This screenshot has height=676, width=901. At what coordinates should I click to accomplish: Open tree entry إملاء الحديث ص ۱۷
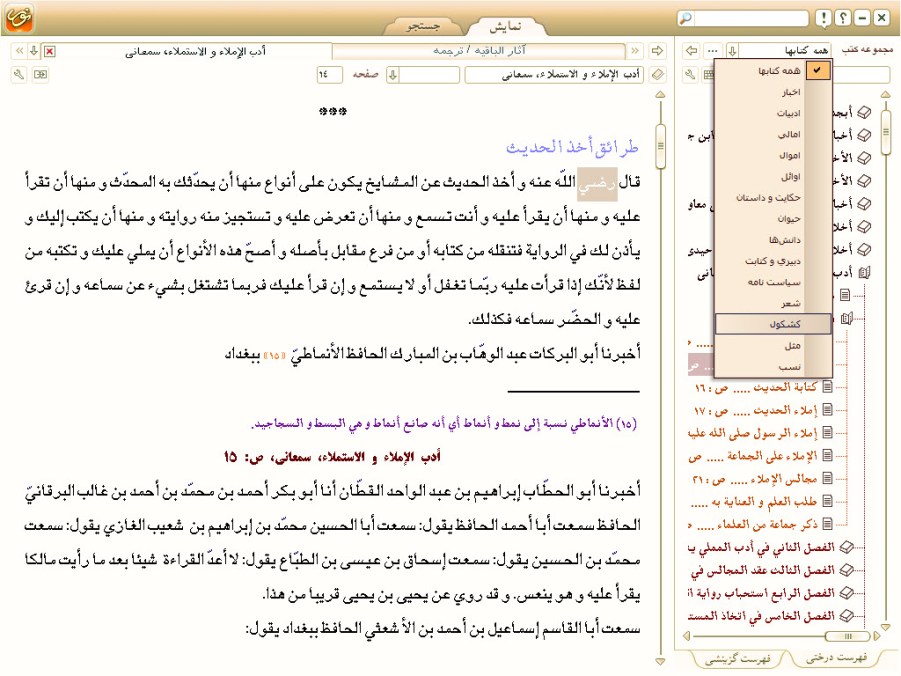(756, 410)
